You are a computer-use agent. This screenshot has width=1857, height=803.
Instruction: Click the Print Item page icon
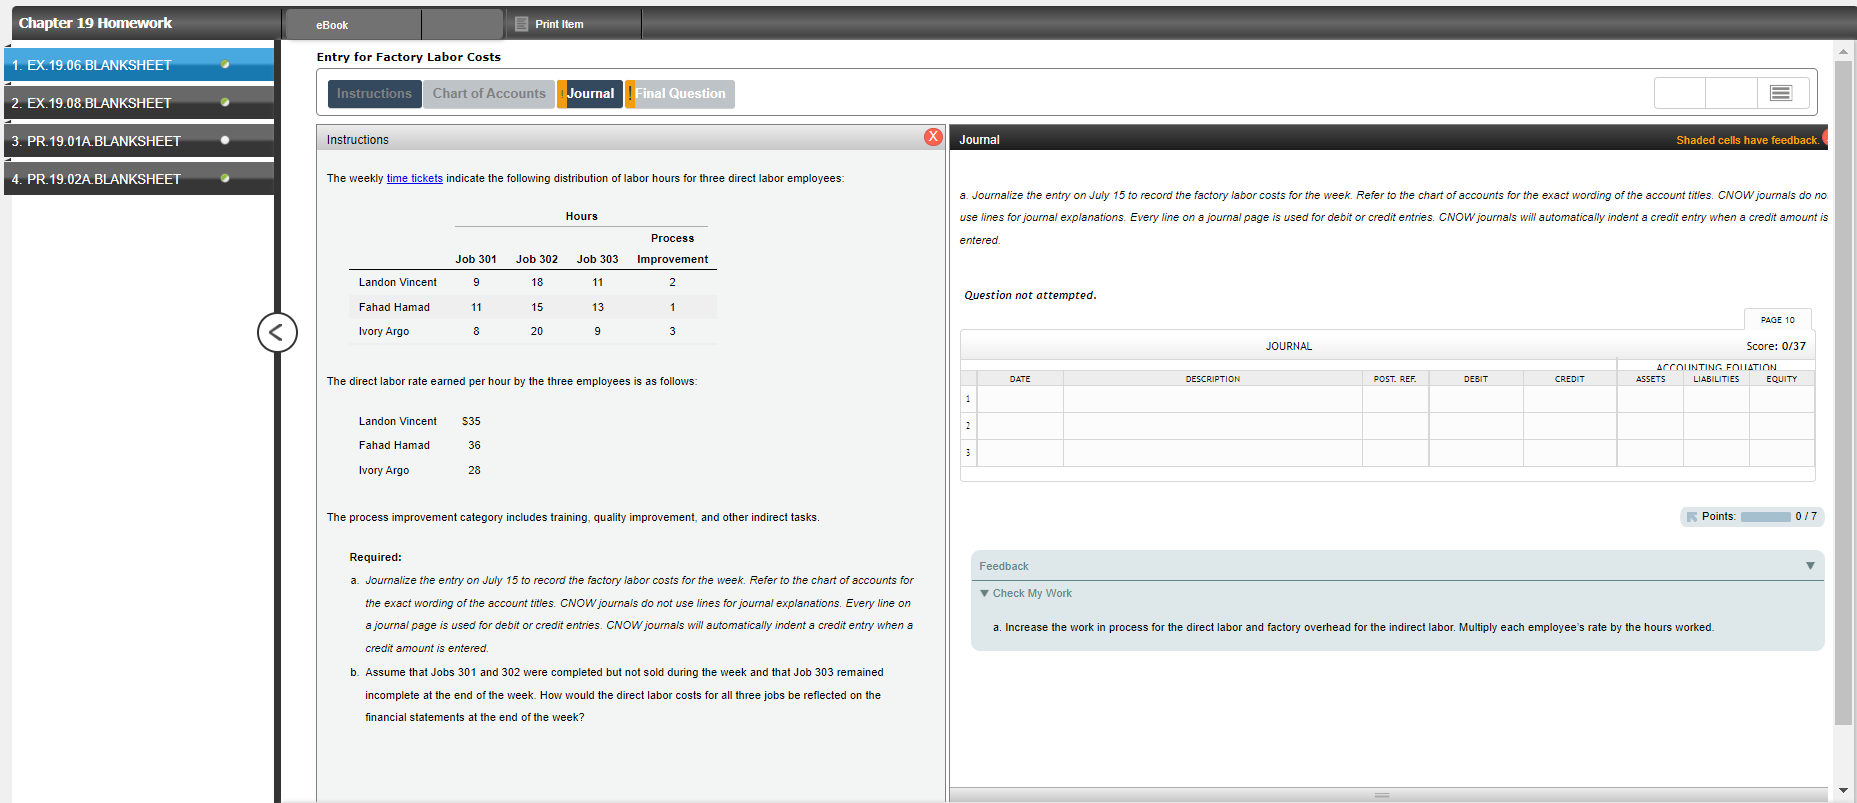[521, 24]
